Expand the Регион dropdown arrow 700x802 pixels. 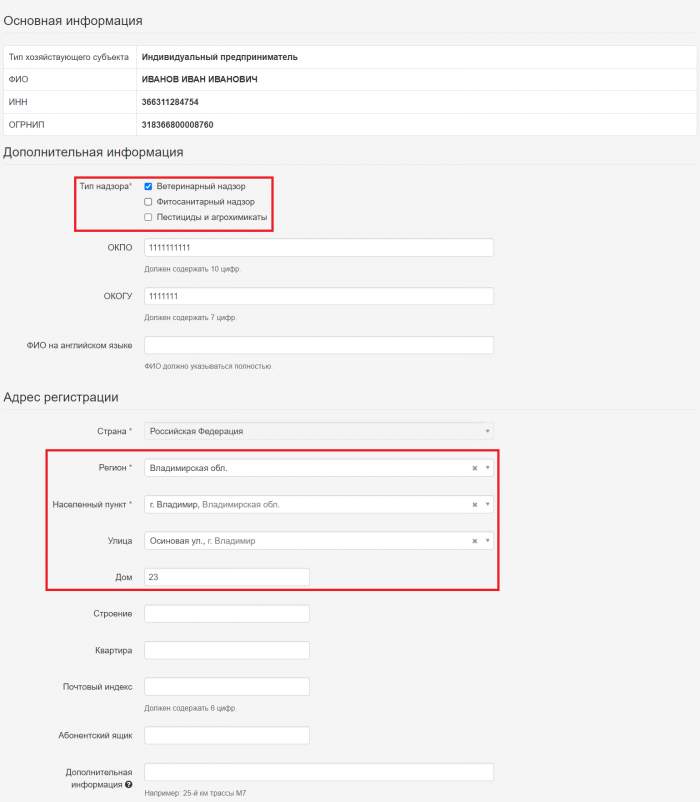pyautogui.click(x=487, y=468)
